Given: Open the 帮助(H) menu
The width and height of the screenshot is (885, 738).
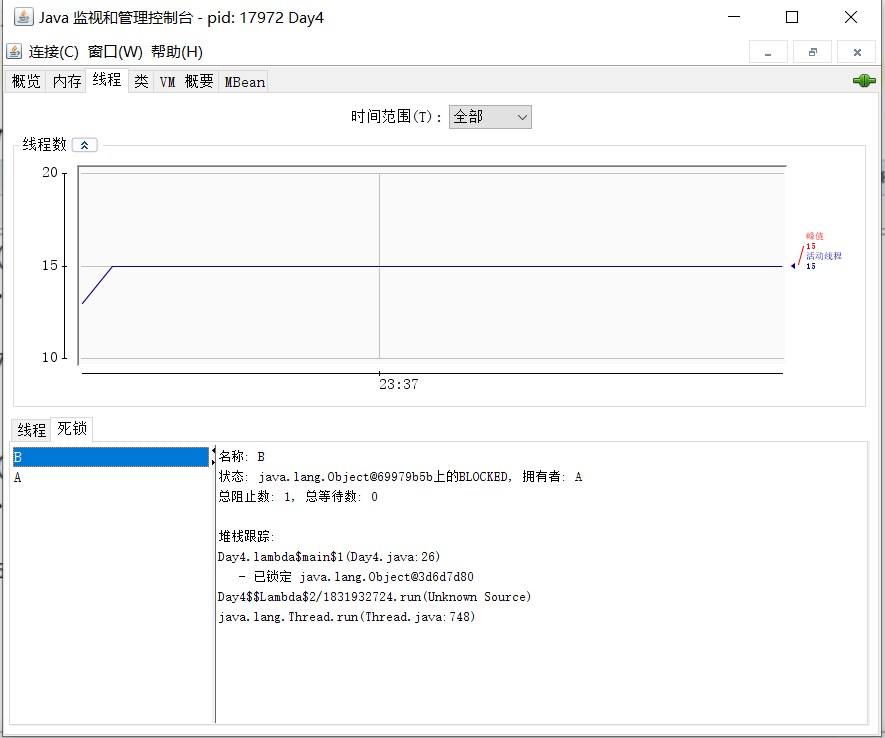Looking at the screenshot, I should [x=177, y=52].
